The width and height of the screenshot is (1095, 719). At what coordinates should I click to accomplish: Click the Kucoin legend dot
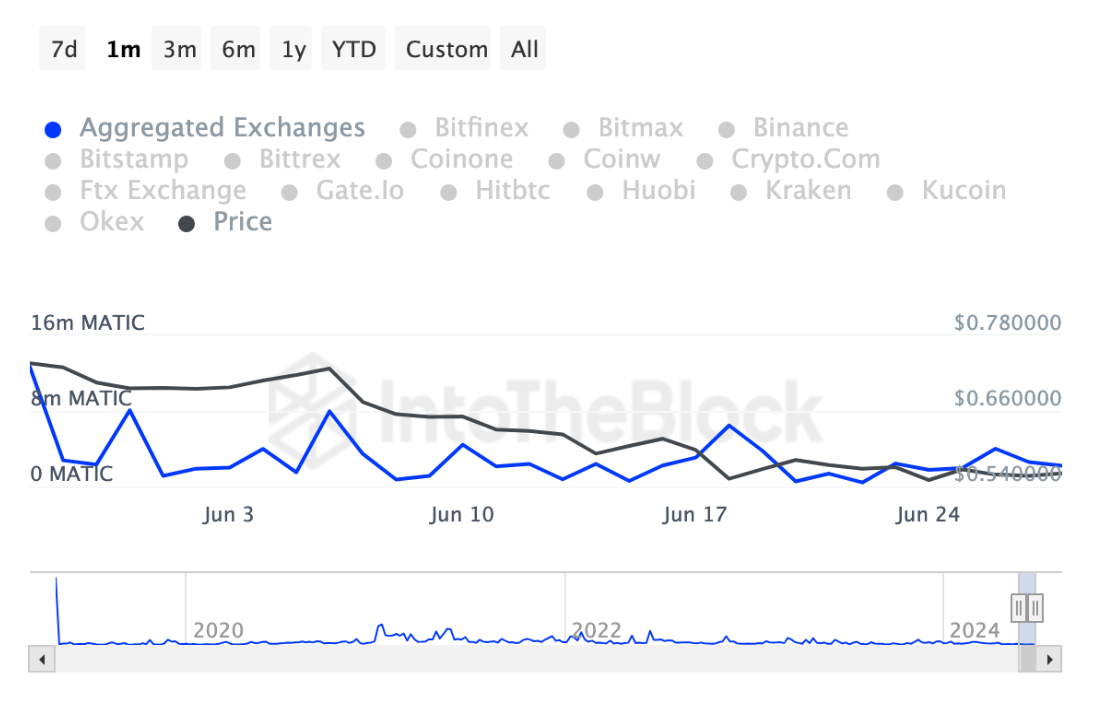coord(897,192)
